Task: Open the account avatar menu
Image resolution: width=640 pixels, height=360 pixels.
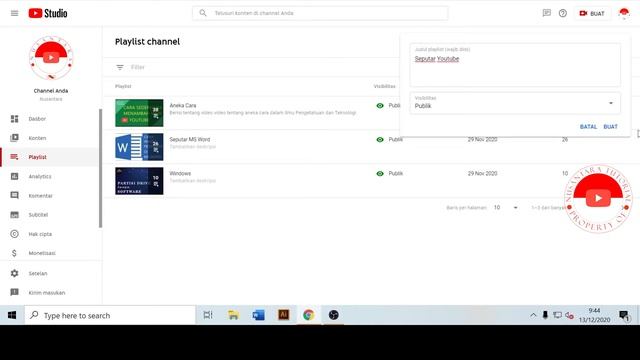Action: pyautogui.click(x=624, y=13)
